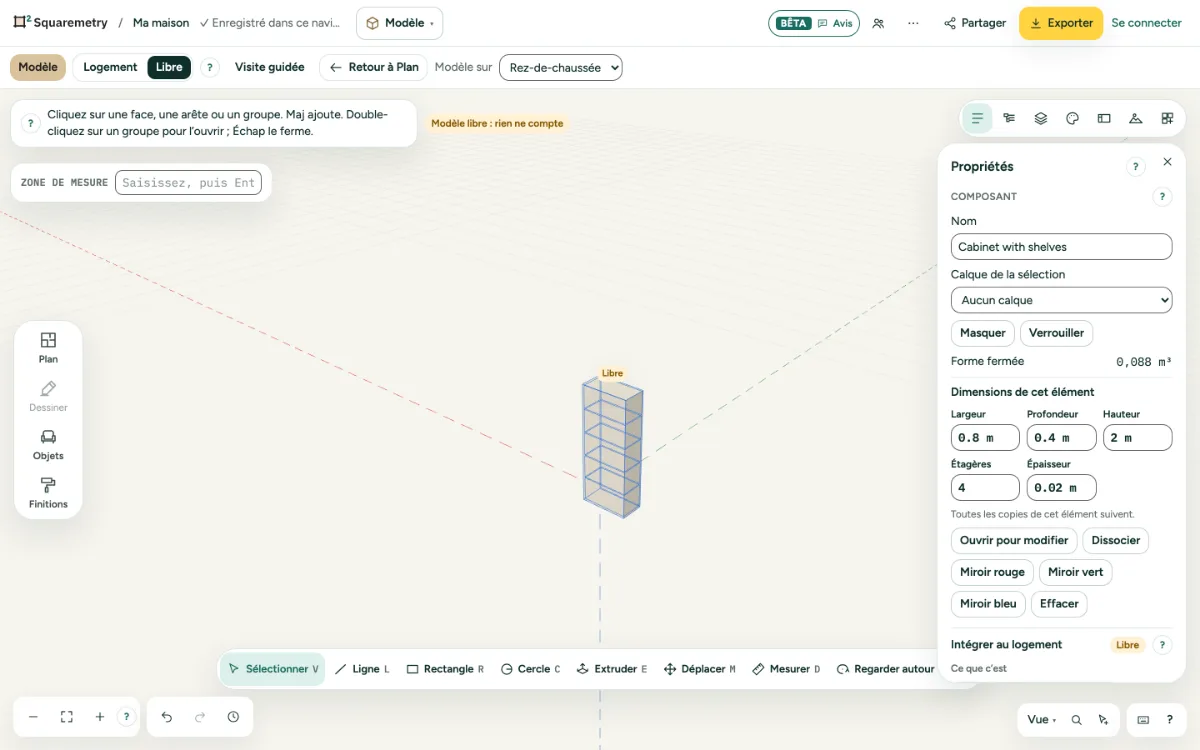Open the Calque de la sélection dropdown
Screen dimensions: 1200x750
coord(1061,300)
